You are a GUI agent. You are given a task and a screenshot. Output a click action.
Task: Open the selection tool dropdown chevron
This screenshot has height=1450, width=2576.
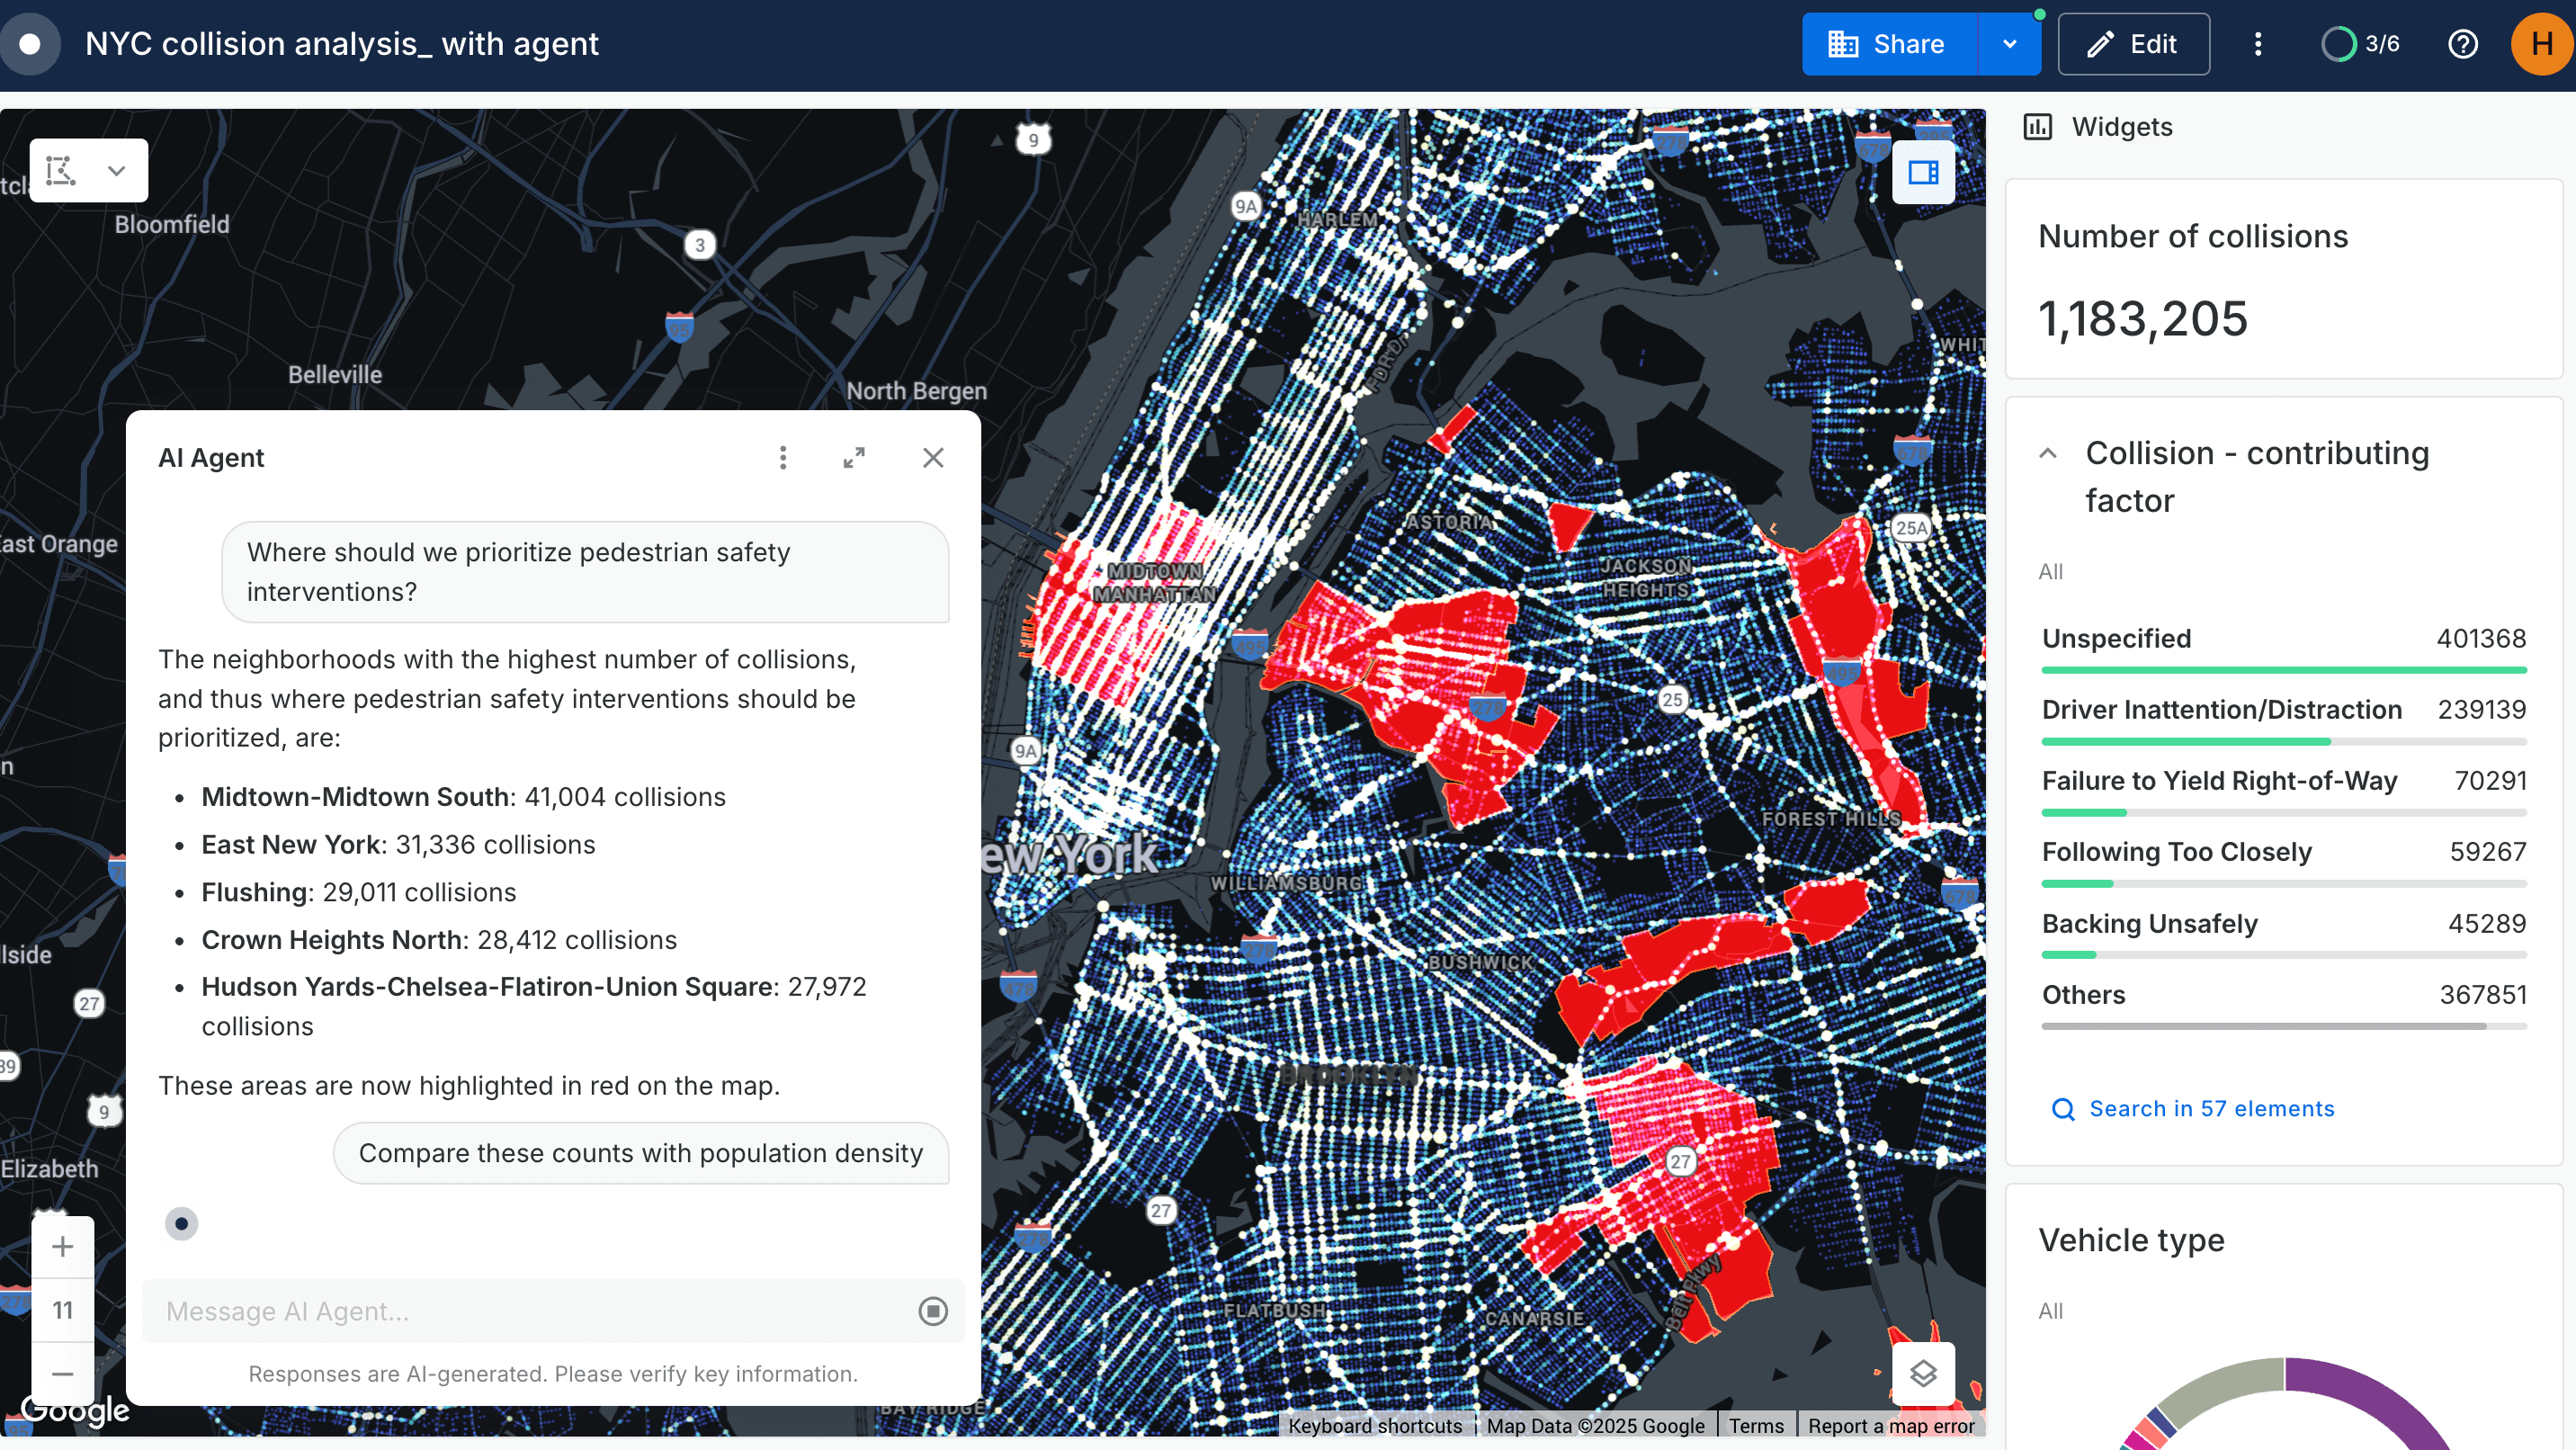[x=117, y=170]
